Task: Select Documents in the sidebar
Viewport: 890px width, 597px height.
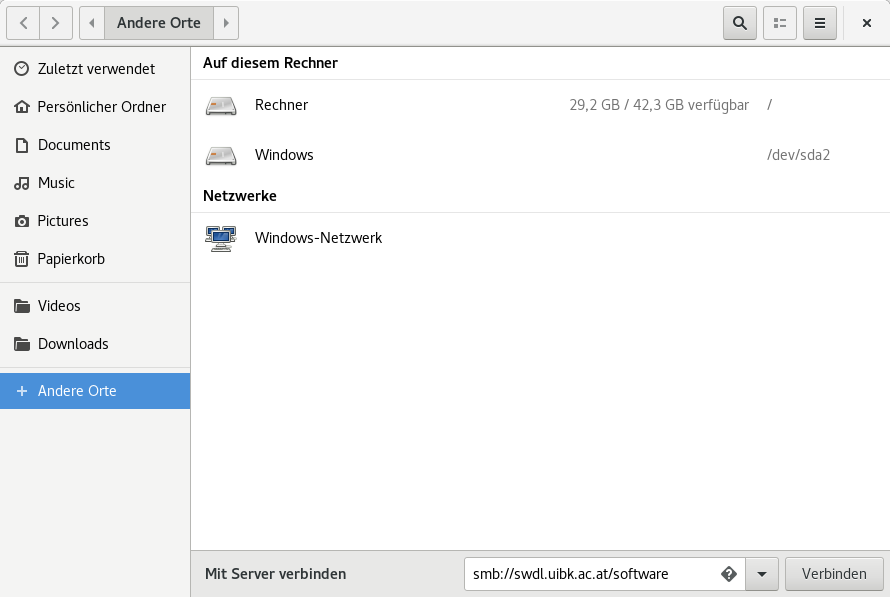Action: [74, 145]
